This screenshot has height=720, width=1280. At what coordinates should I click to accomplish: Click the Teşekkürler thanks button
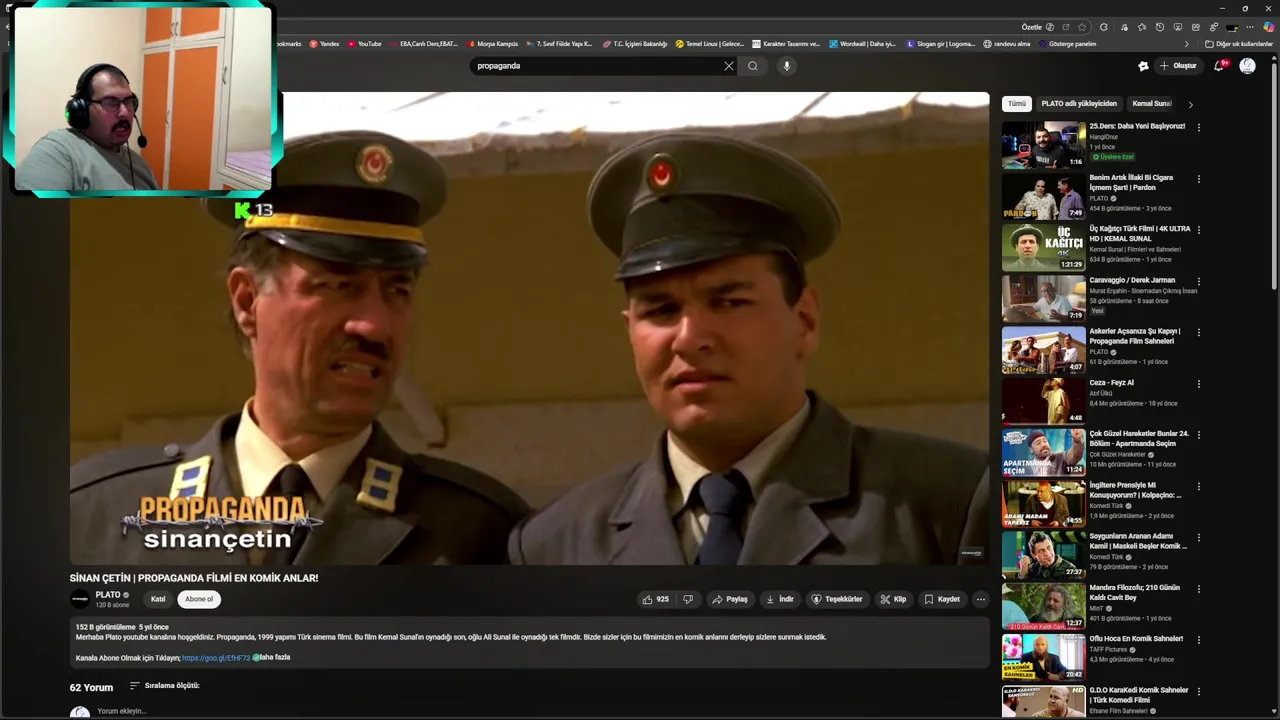coord(836,599)
